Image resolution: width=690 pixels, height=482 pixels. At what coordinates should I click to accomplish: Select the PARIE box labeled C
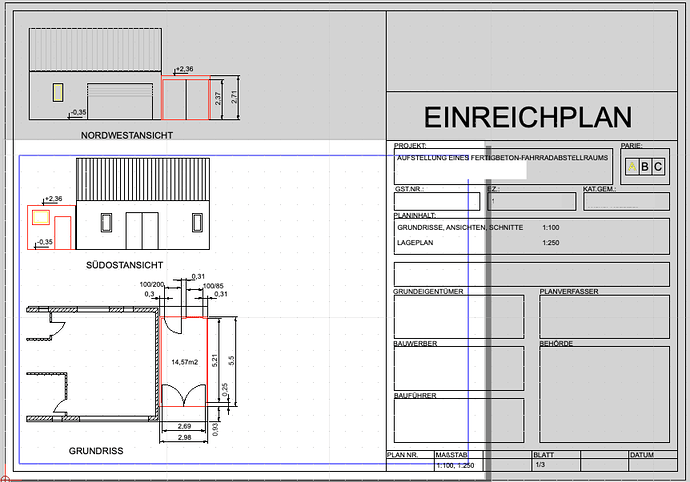[x=658, y=167]
